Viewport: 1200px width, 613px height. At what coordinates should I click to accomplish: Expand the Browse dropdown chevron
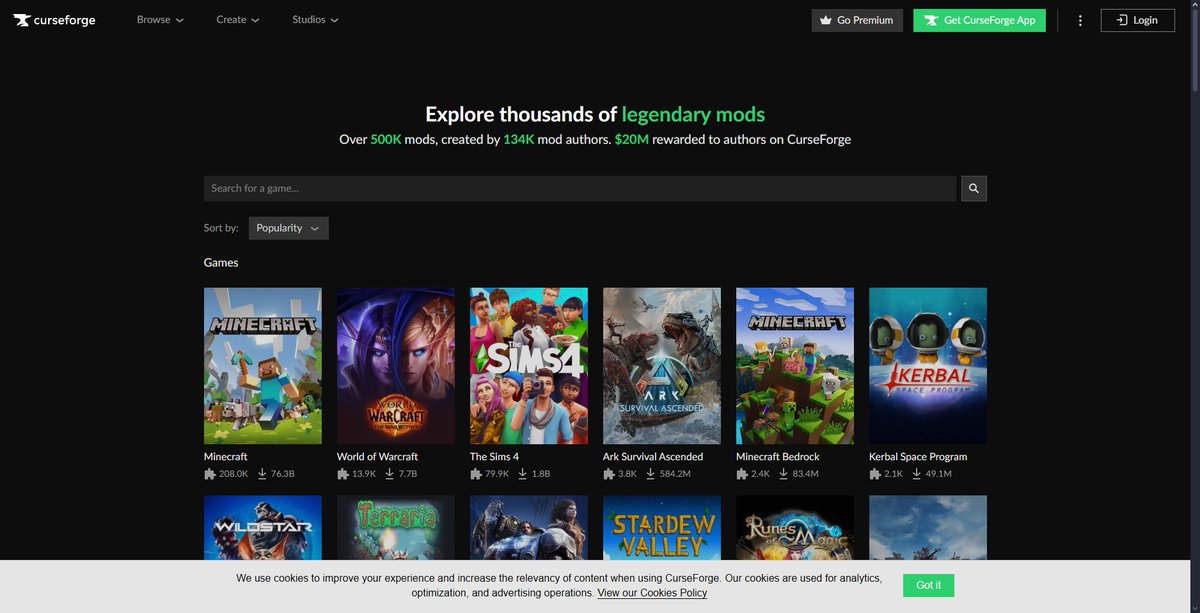180,19
